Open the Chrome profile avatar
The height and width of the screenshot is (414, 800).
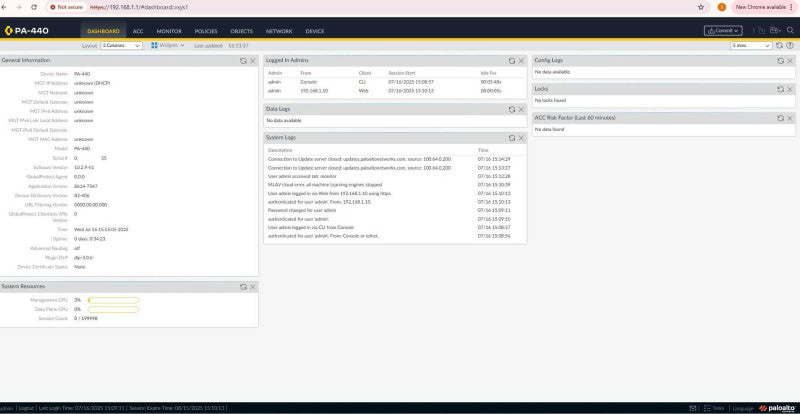(x=721, y=7)
